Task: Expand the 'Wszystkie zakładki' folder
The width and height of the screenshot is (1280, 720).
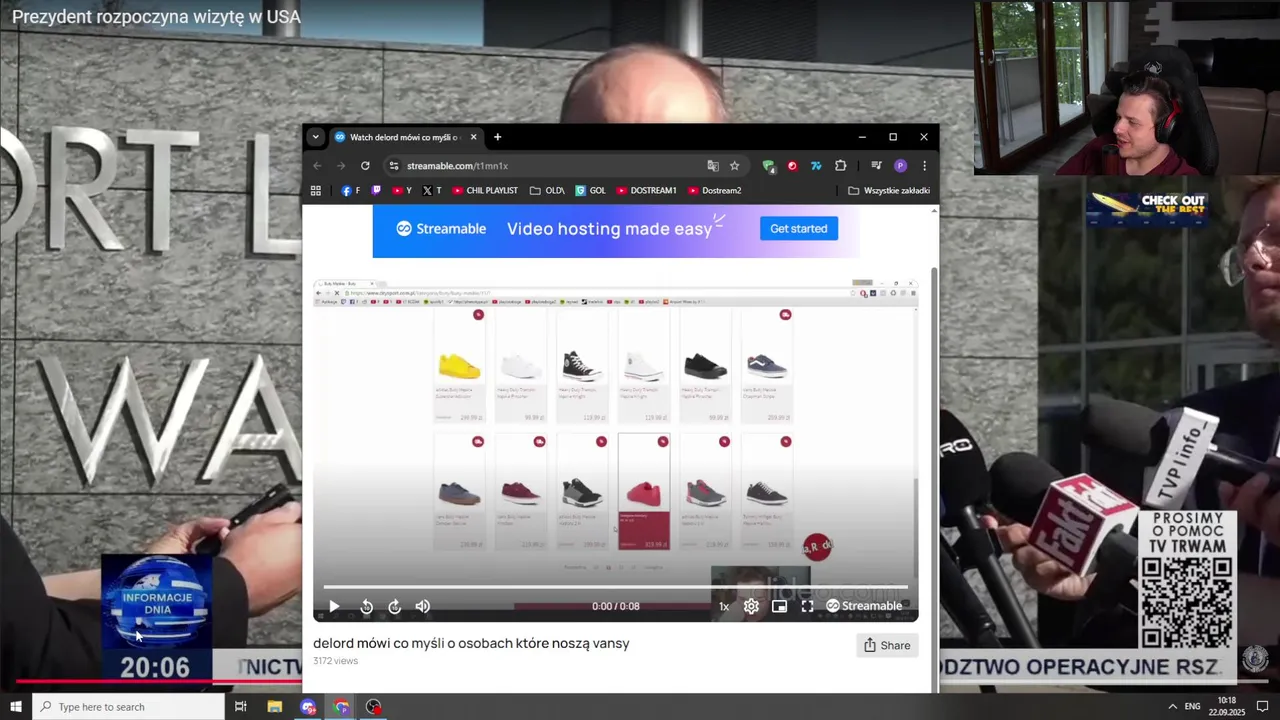Action: click(x=889, y=190)
